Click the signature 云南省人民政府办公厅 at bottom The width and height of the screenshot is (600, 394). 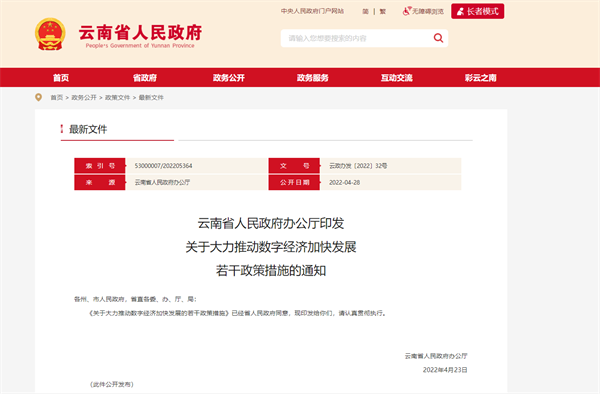click(436, 356)
